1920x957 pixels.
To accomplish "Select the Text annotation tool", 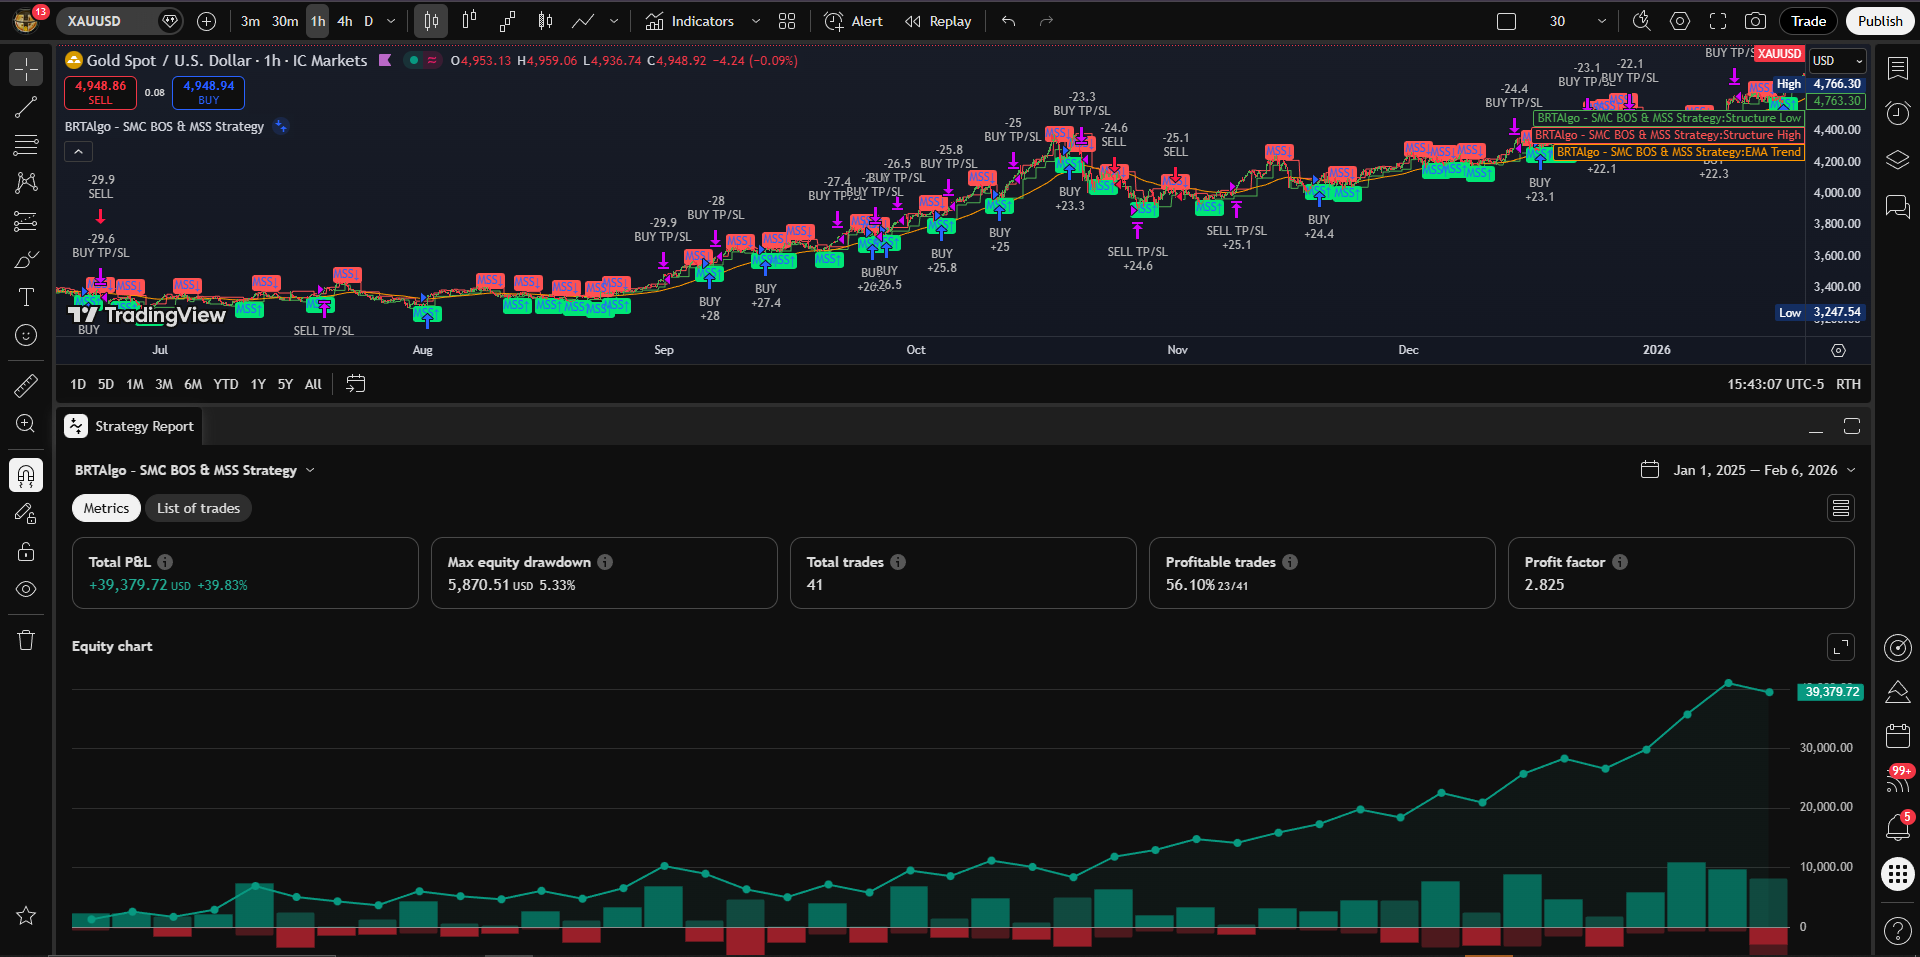I will (26, 297).
